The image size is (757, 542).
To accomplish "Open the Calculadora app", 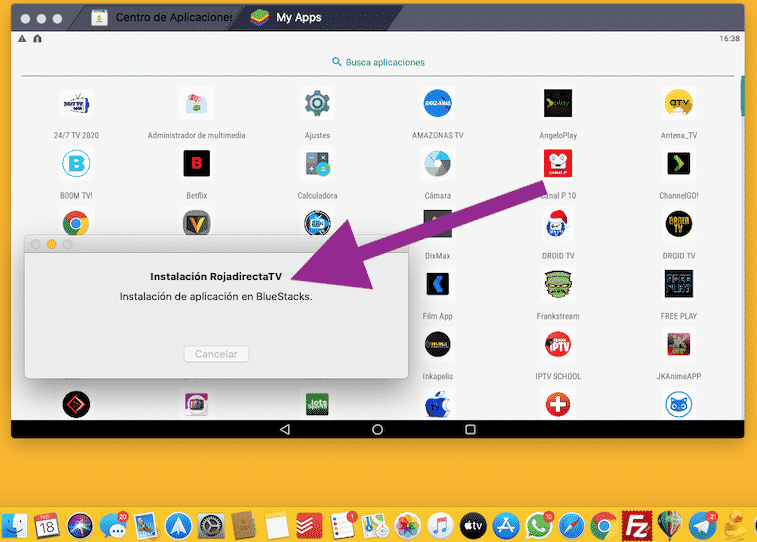I will click(317, 164).
